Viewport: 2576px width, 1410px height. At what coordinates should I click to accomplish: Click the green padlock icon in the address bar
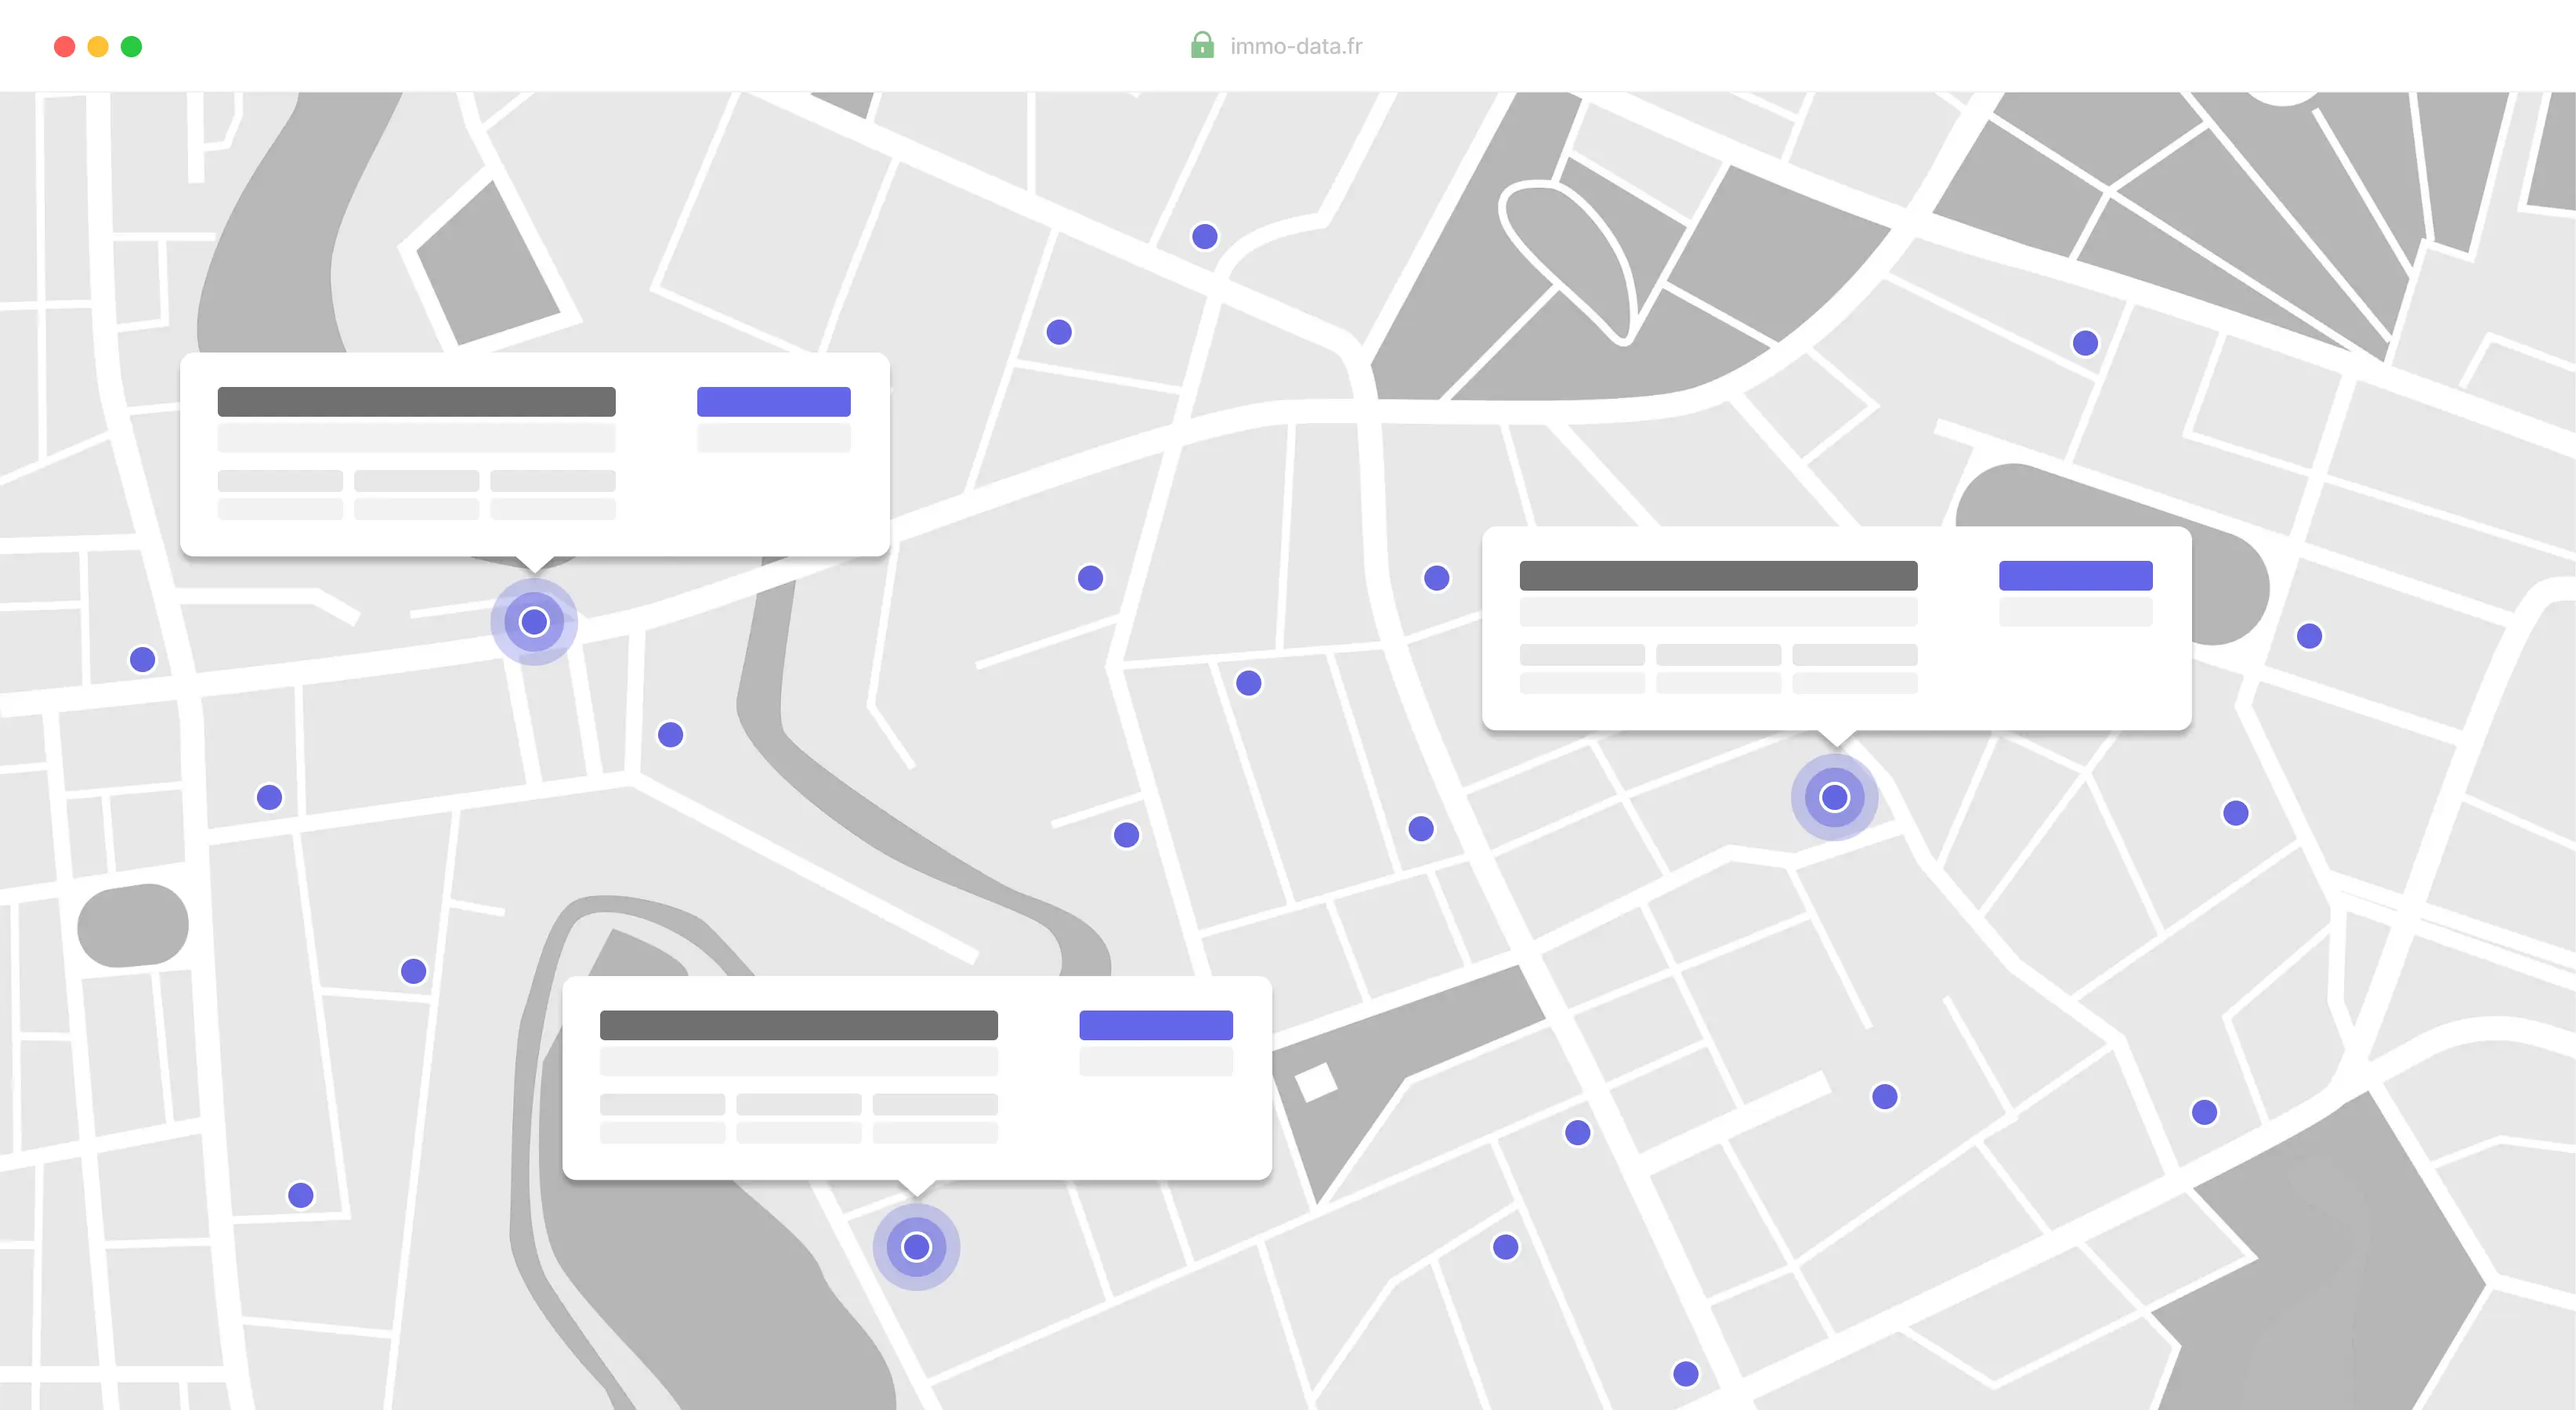(x=1202, y=45)
